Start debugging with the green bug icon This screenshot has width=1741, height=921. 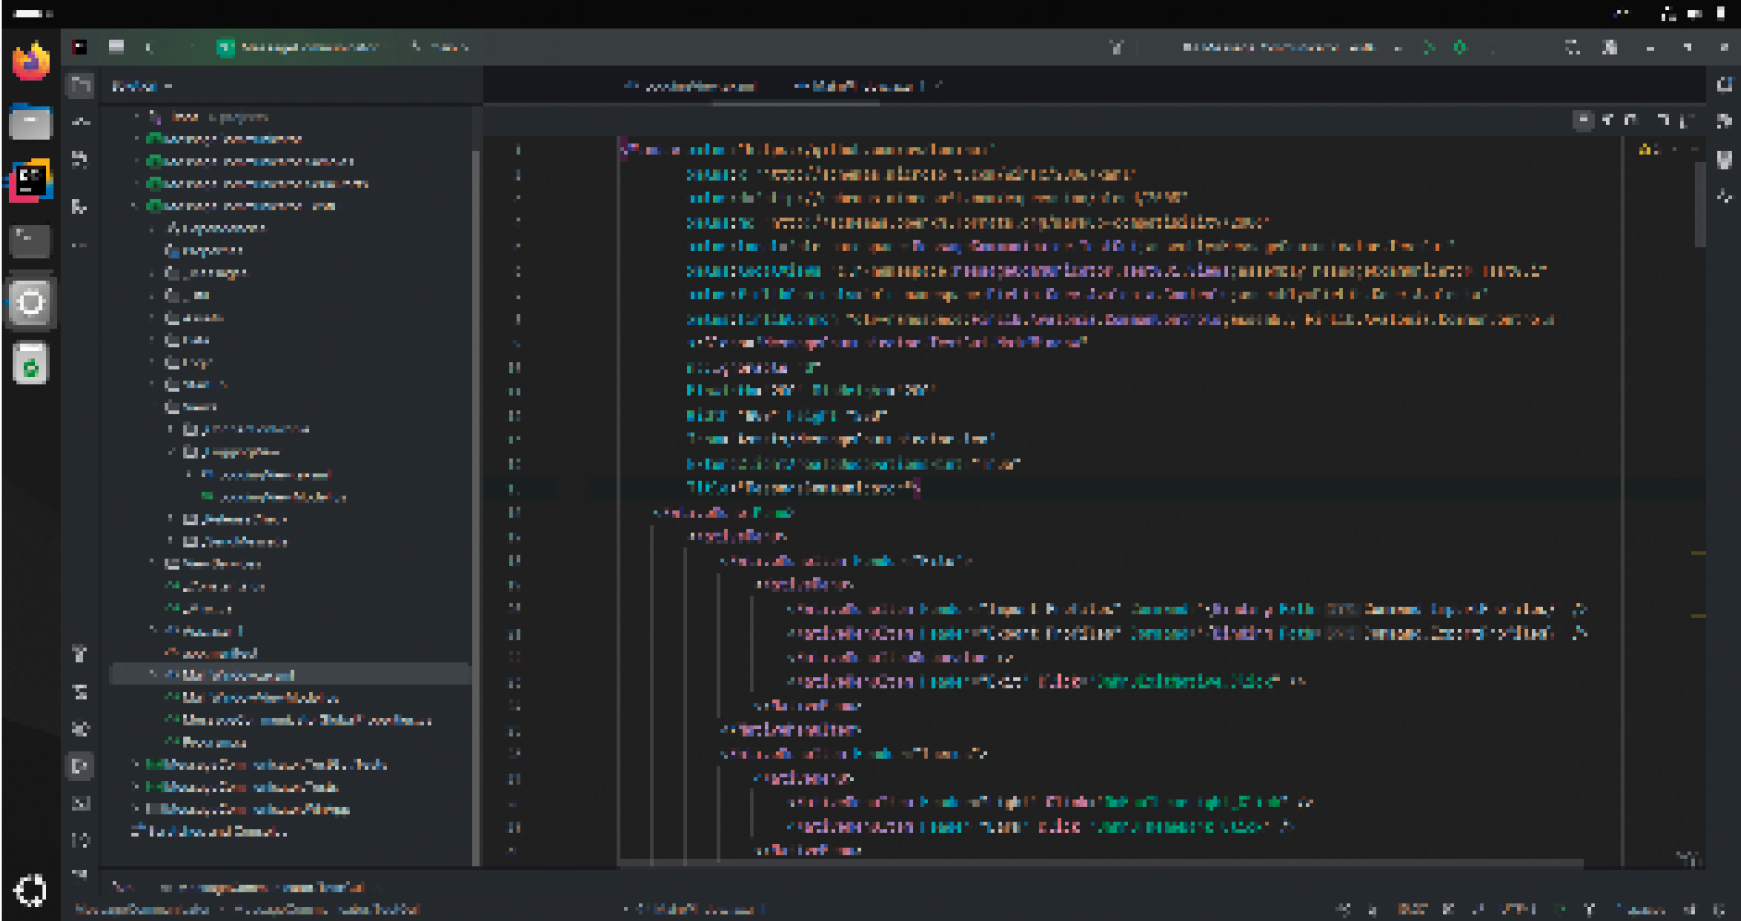[x=1460, y=47]
